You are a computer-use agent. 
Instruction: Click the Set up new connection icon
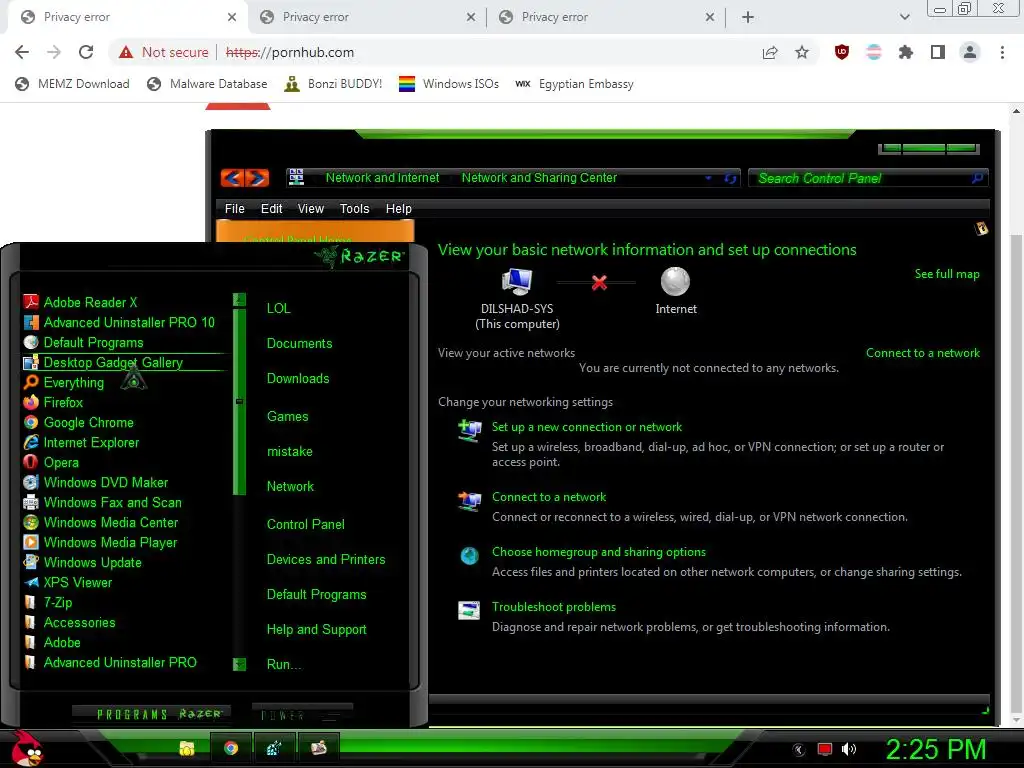click(x=470, y=430)
